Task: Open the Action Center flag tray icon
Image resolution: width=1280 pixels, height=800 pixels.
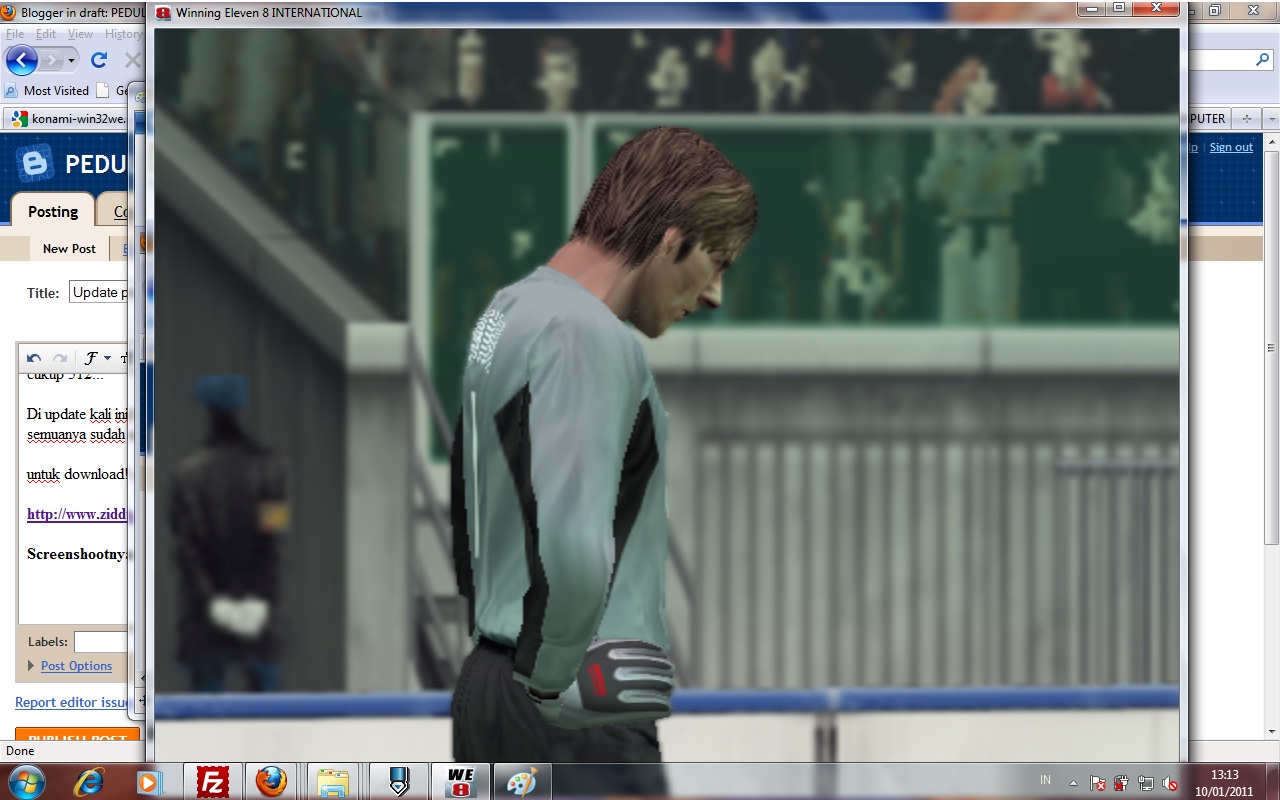Action: click(1098, 784)
